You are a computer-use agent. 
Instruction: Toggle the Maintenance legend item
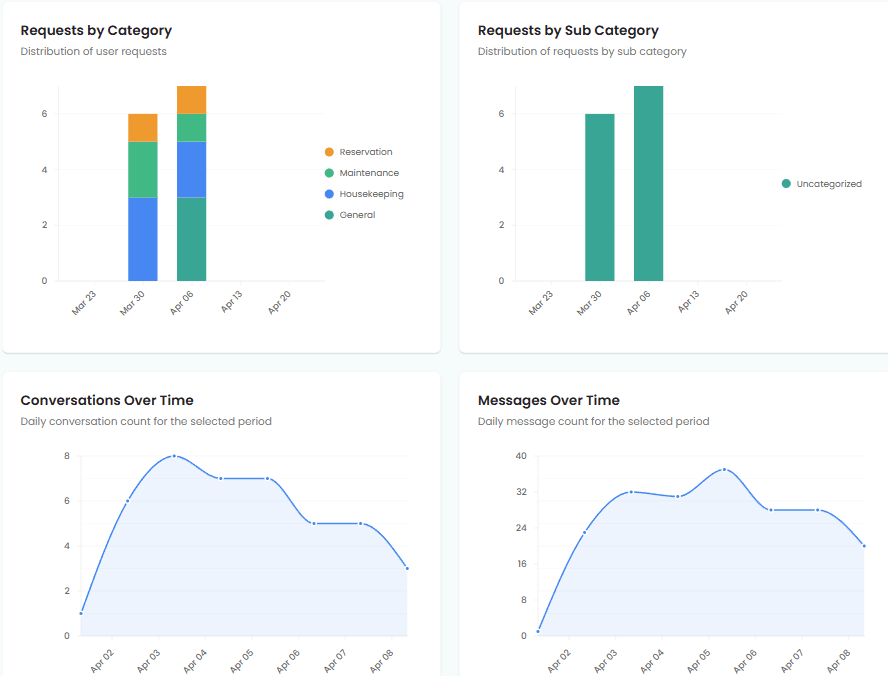coord(362,173)
